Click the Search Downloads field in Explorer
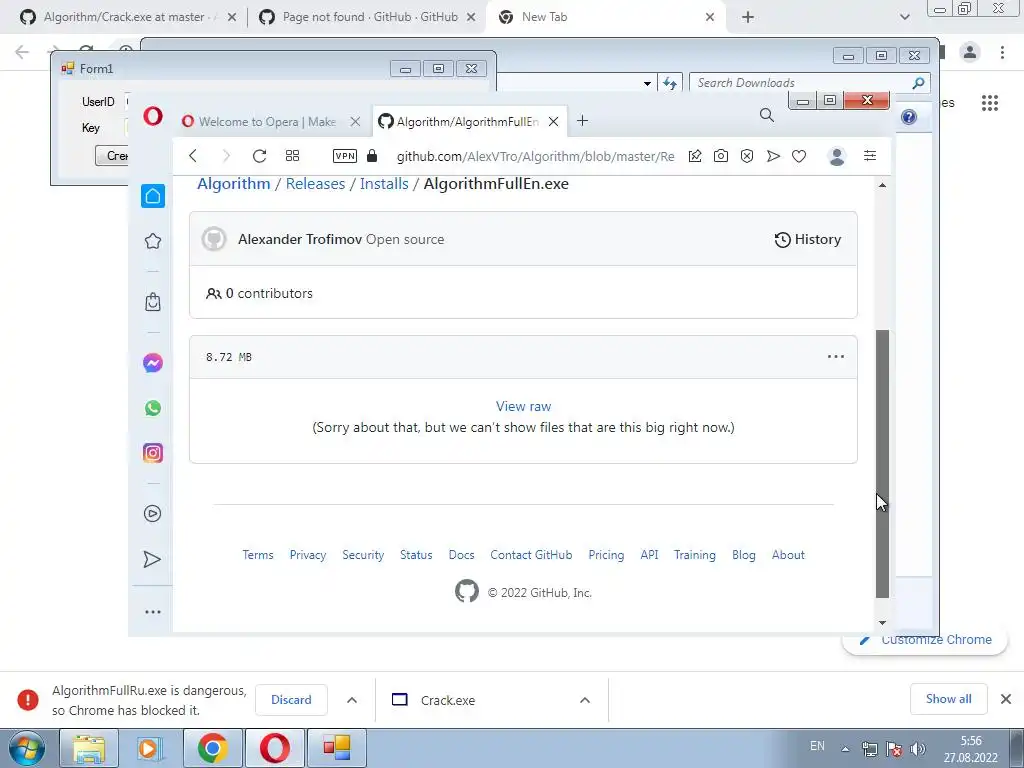Screen dimensions: 1024x768 point(810,83)
